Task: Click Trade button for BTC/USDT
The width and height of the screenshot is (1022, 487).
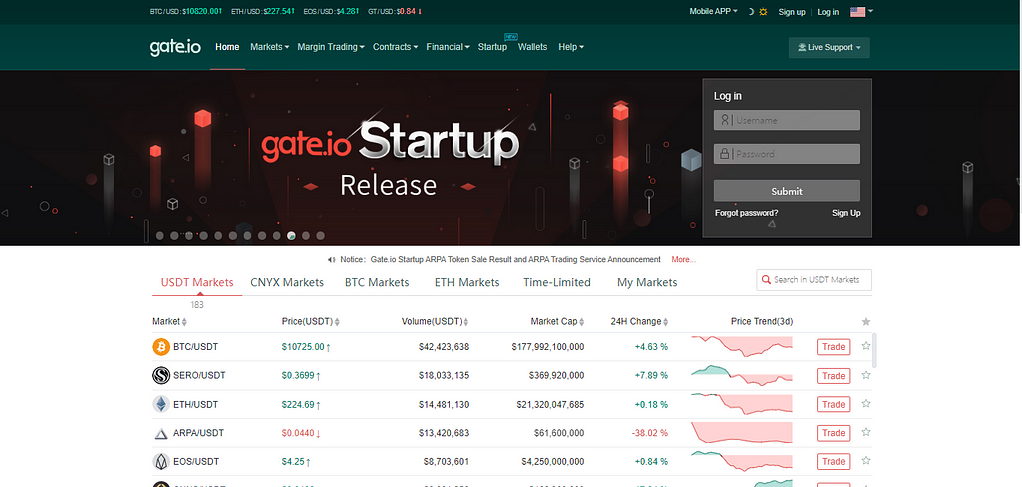Action: 834,347
